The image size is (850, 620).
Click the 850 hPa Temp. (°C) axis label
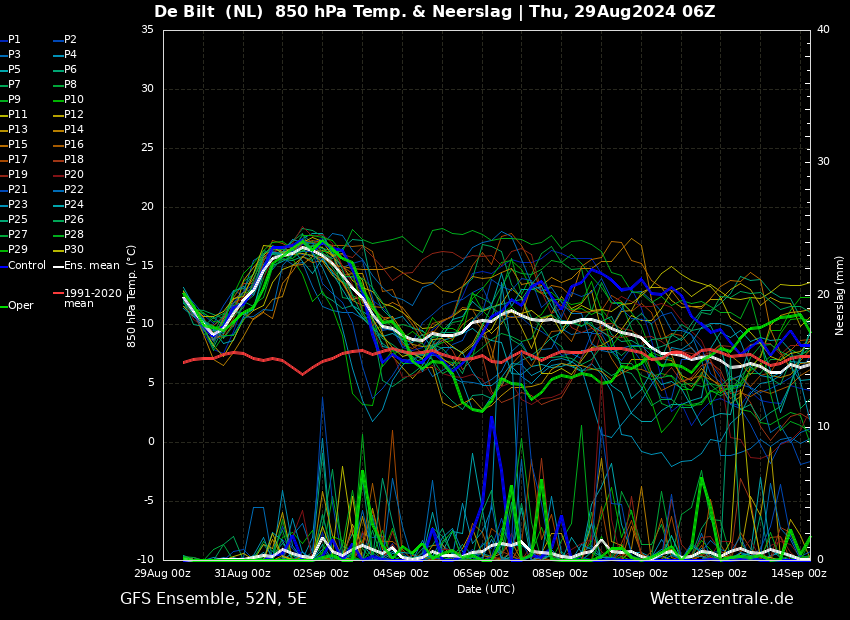(132, 295)
